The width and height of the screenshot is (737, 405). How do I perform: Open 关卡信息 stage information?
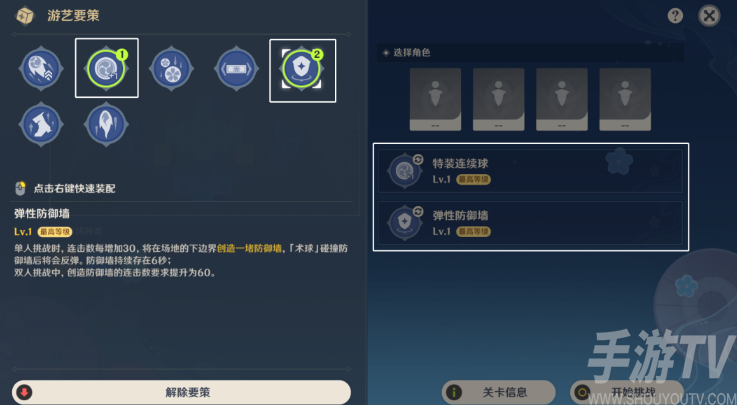[x=499, y=392]
